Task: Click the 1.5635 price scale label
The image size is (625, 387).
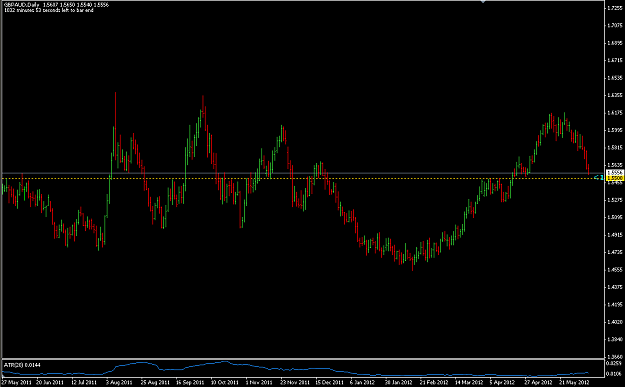Action: (x=614, y=165)
